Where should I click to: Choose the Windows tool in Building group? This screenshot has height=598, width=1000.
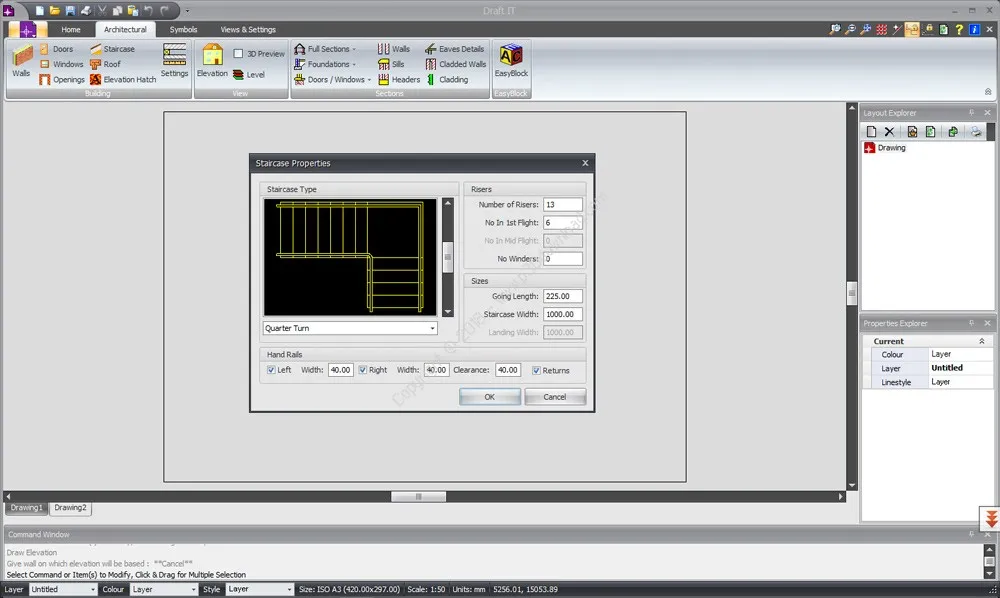click(61, 64)
